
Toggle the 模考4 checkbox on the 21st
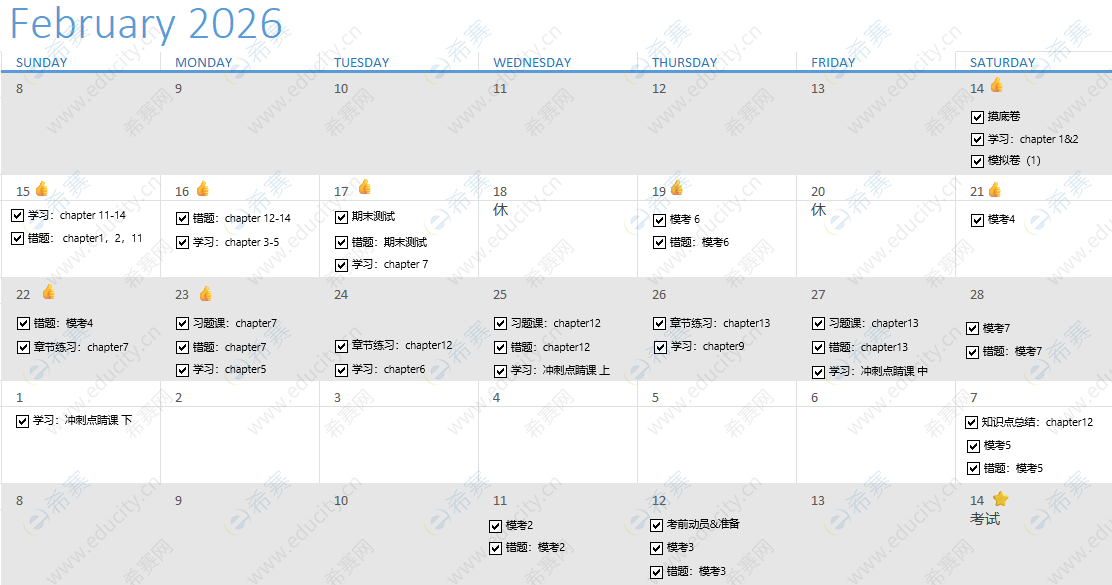[977, 220]
